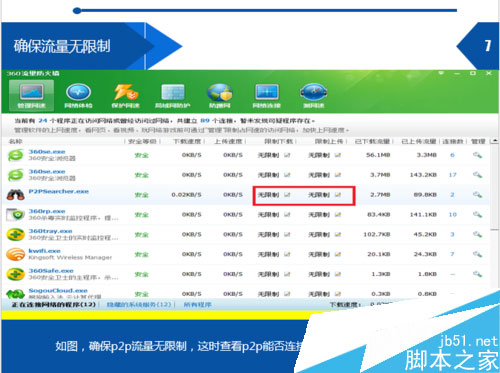Screen dimensions: 500x373
Task: Click the P2PSearcher binoculars program icon
Action: [16, 195]
